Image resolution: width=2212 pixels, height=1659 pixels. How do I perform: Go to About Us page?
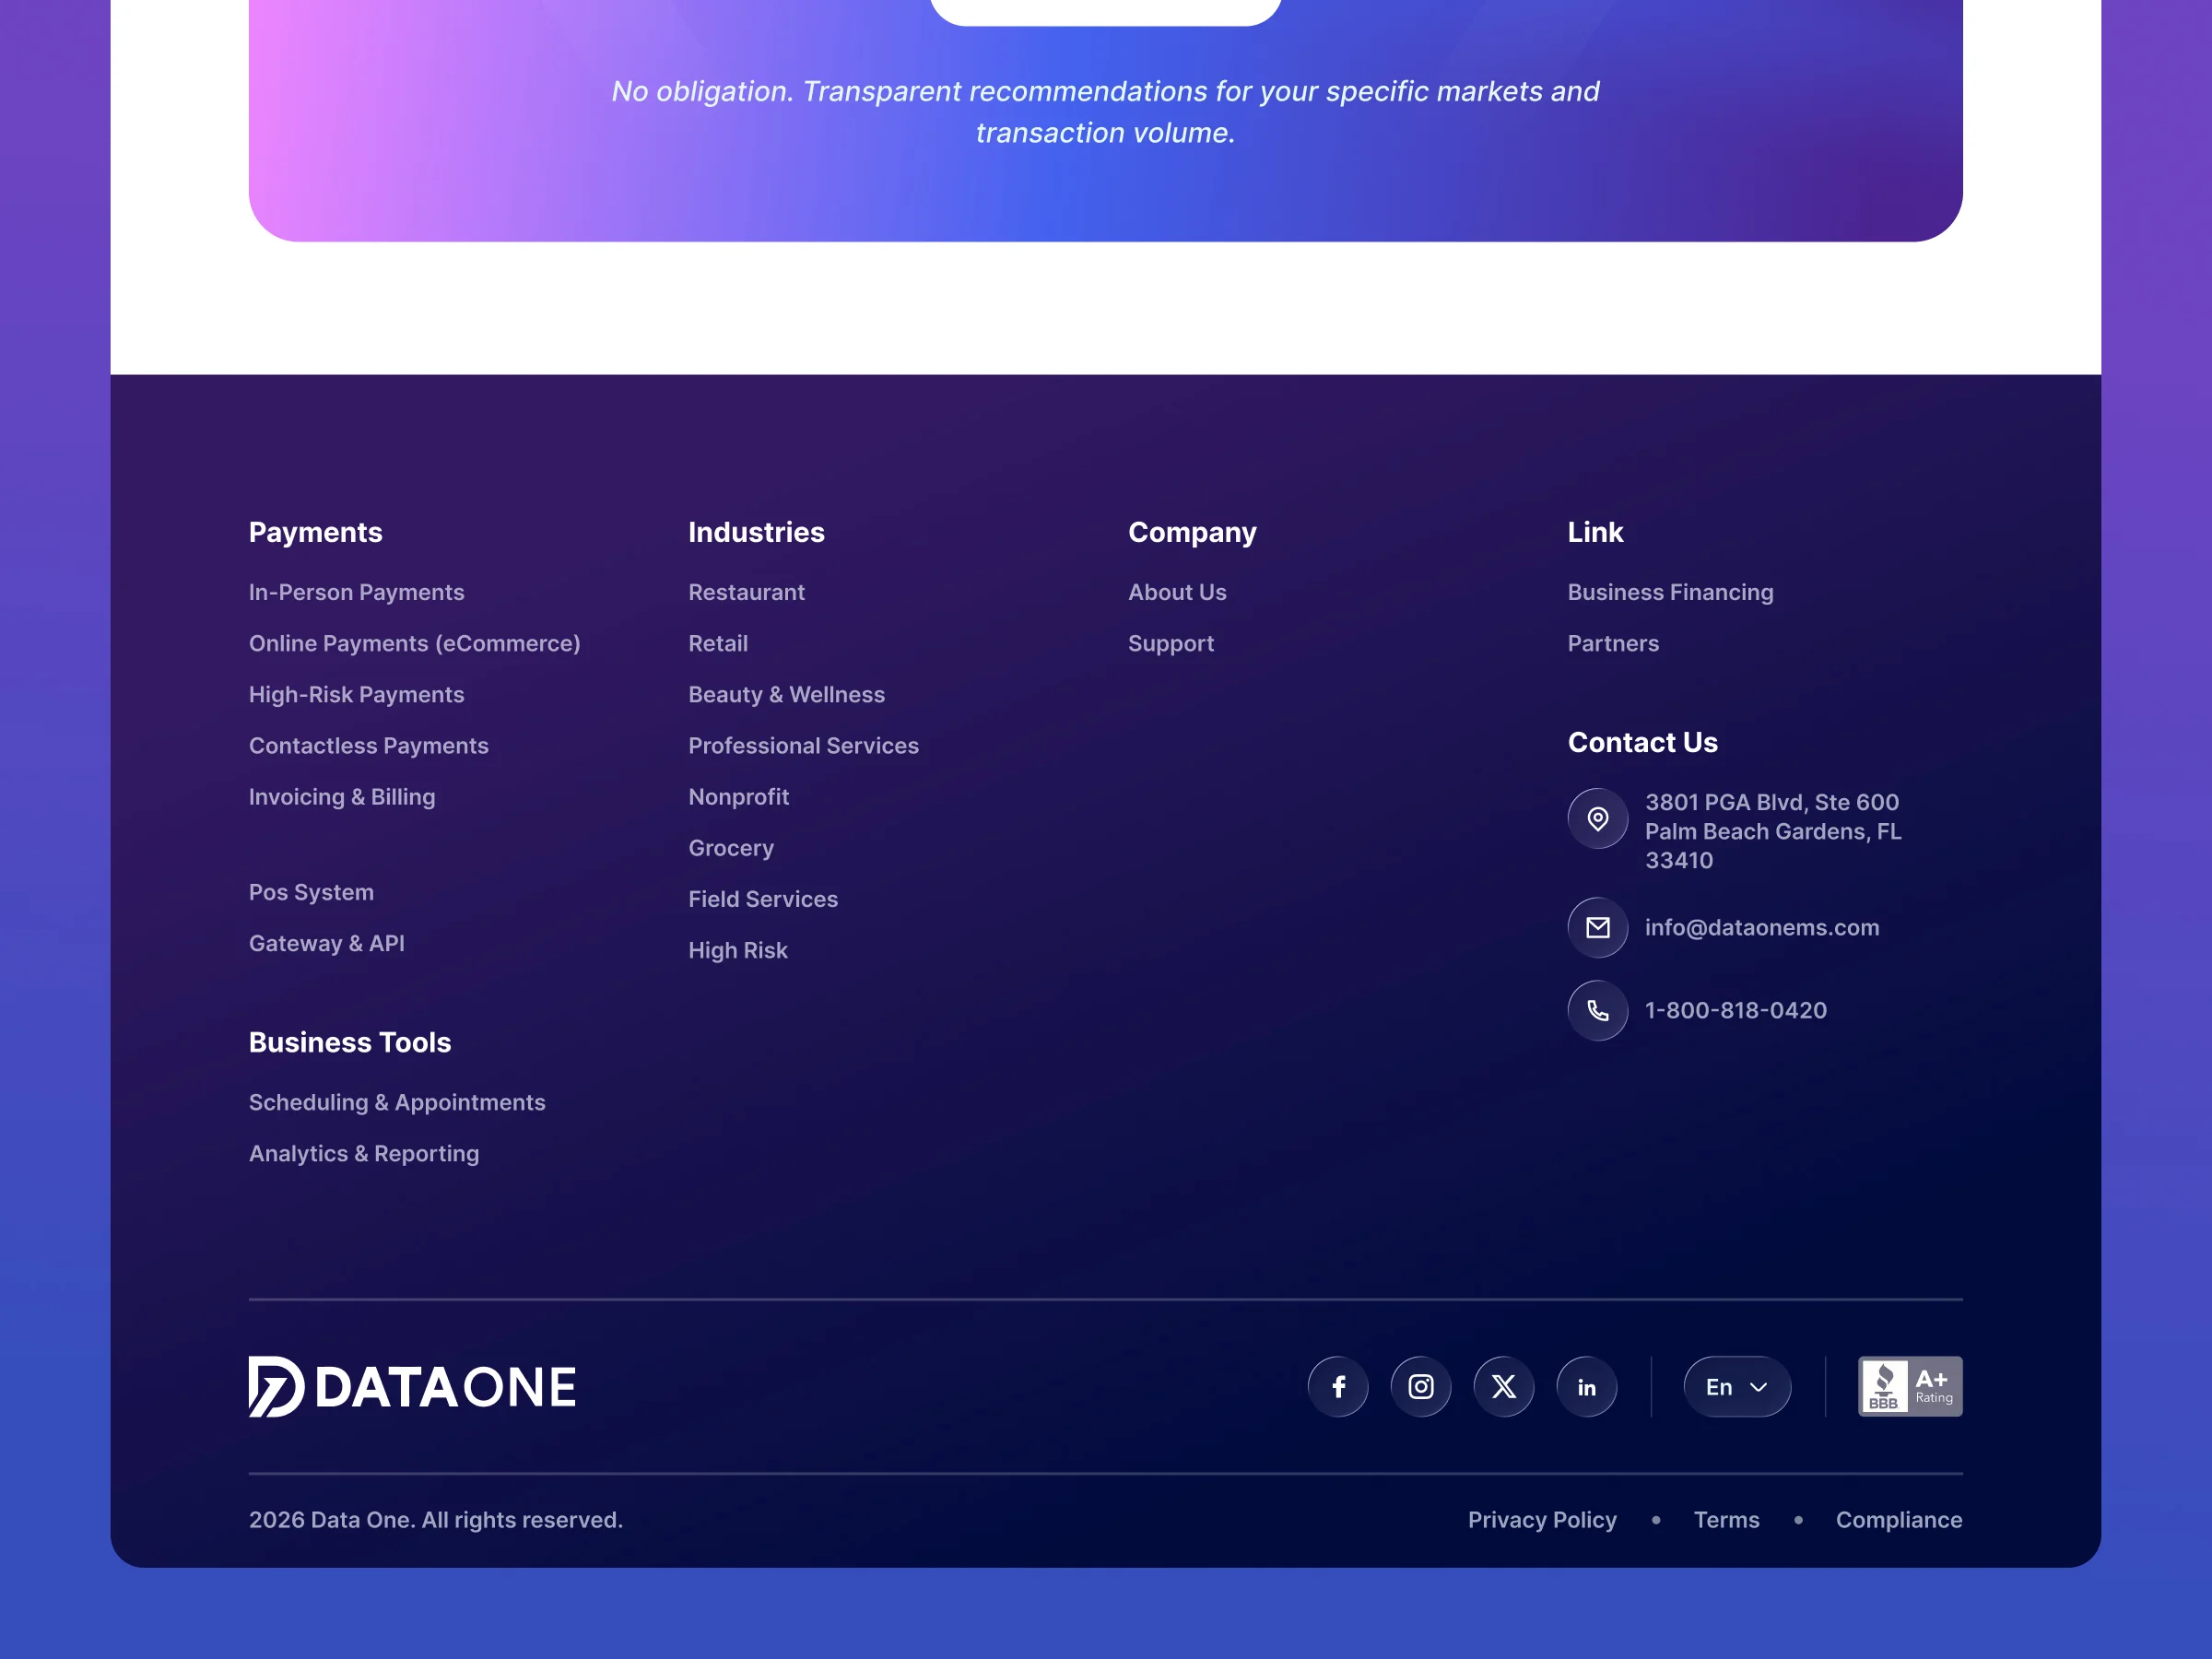(x=1178, y=592)
